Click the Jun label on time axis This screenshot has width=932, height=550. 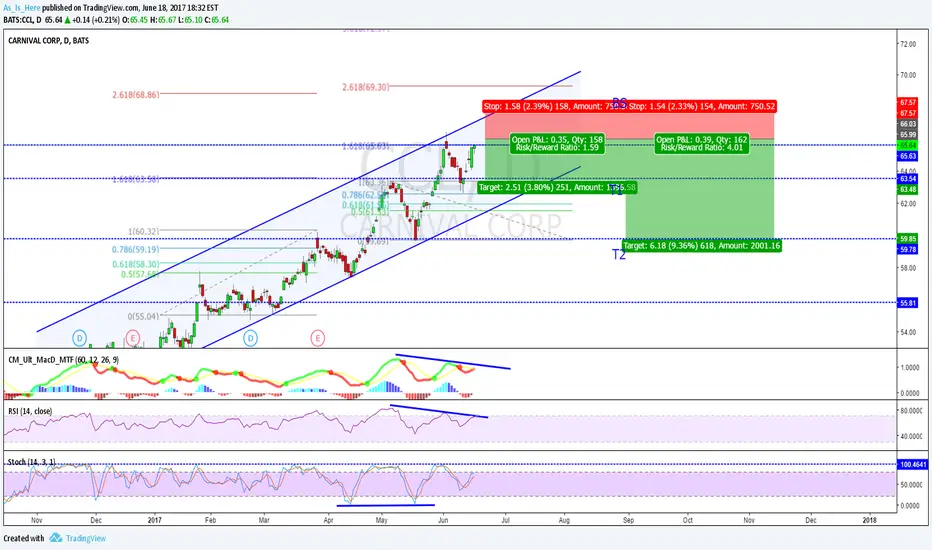pos(443,520)
